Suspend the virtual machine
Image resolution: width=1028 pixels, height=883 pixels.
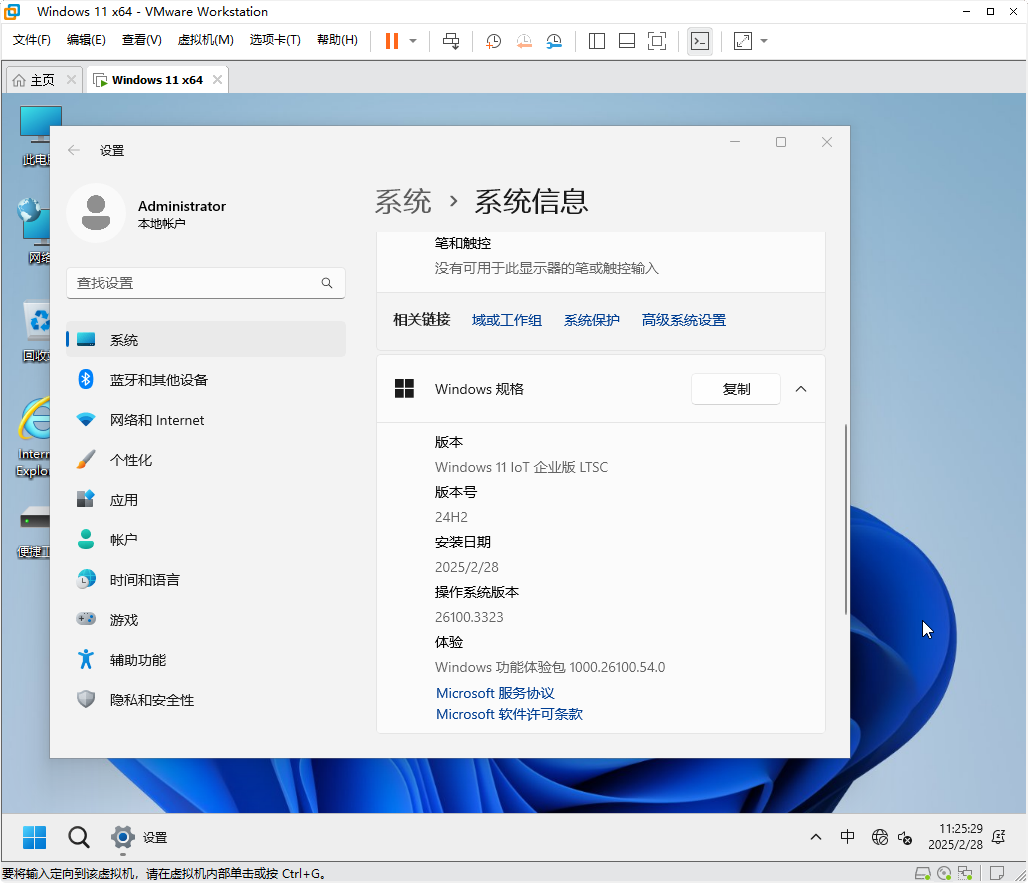(389, 41)
